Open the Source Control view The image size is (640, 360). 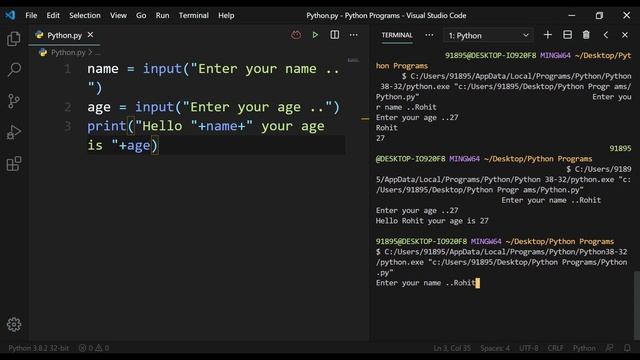[14, 101]
